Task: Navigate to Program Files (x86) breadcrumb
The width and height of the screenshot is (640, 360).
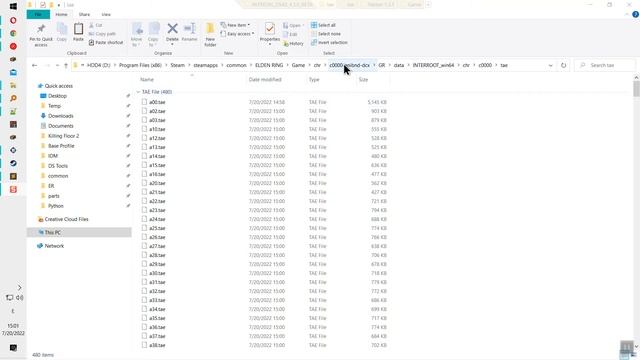Action: [140, 65]
